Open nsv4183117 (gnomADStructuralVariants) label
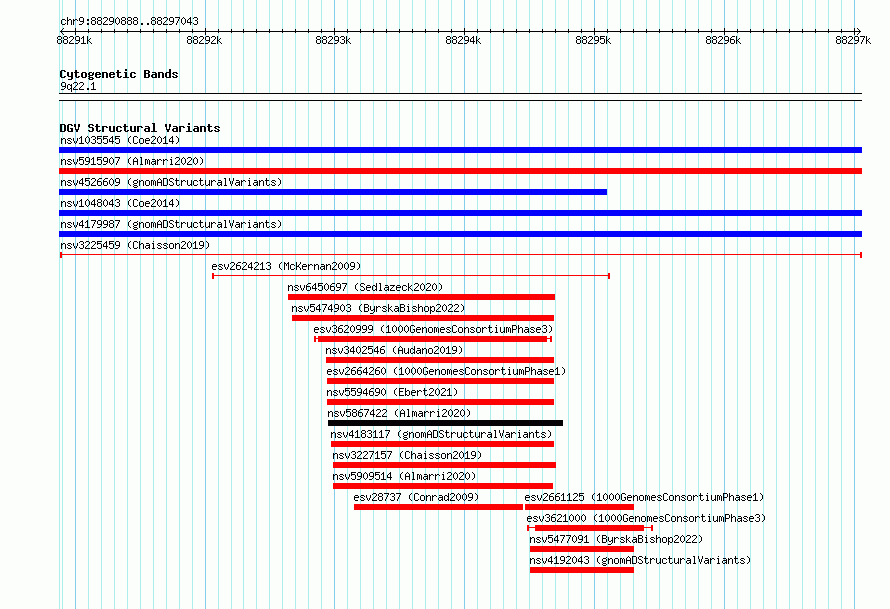The width and height of the screenshot is (890, 609). point(441,434)
